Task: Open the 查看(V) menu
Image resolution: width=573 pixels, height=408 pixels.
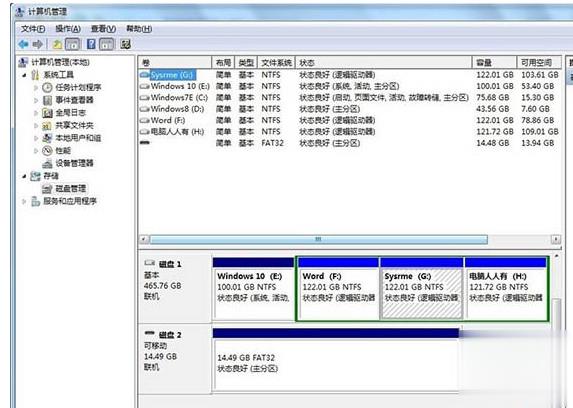Action: [x=103, y=29]
